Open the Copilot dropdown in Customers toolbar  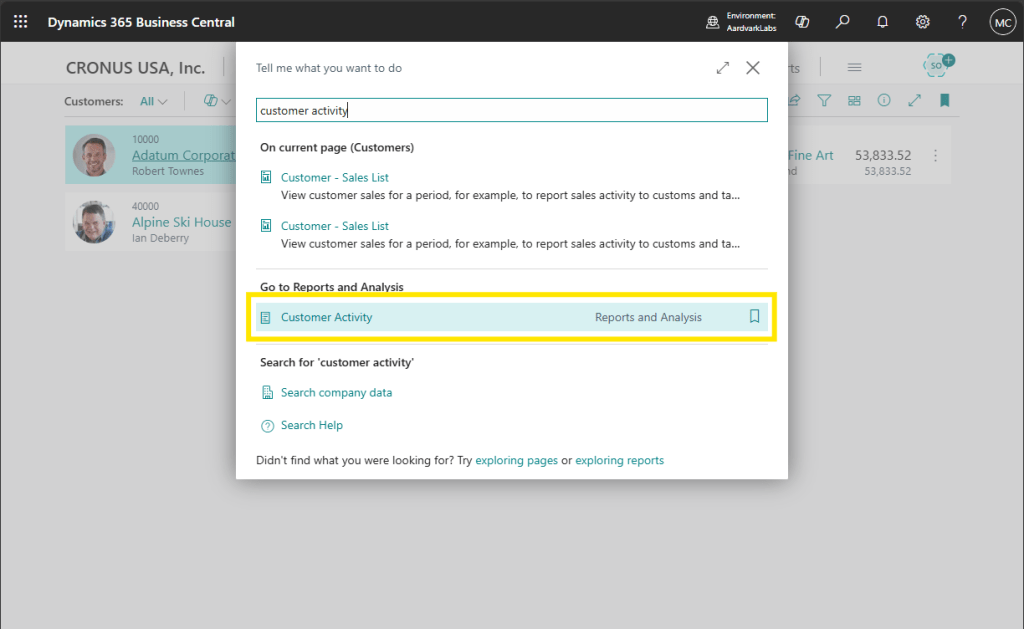coord(216,101)
